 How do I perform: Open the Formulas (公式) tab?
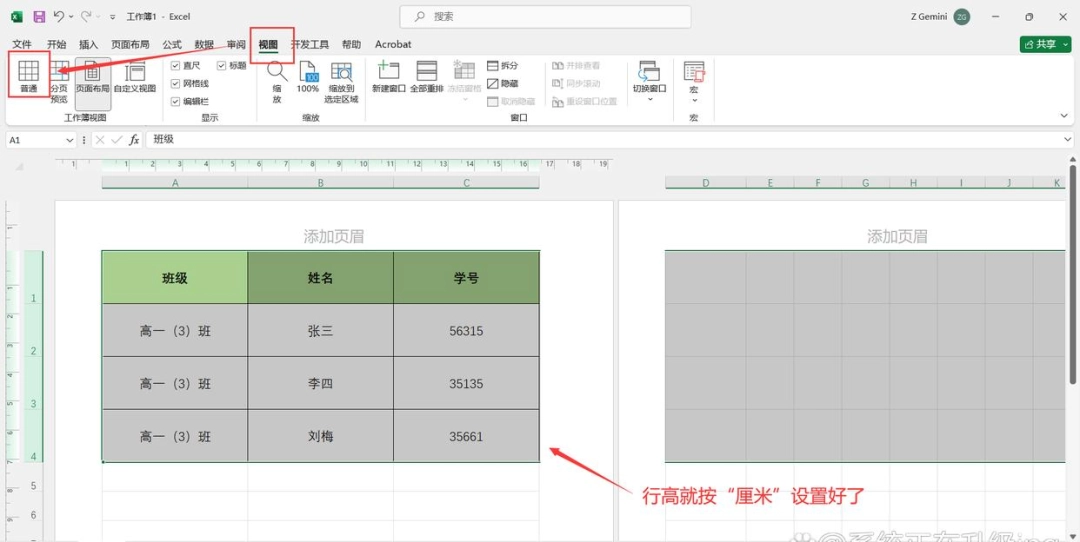[x=172, y=44]
